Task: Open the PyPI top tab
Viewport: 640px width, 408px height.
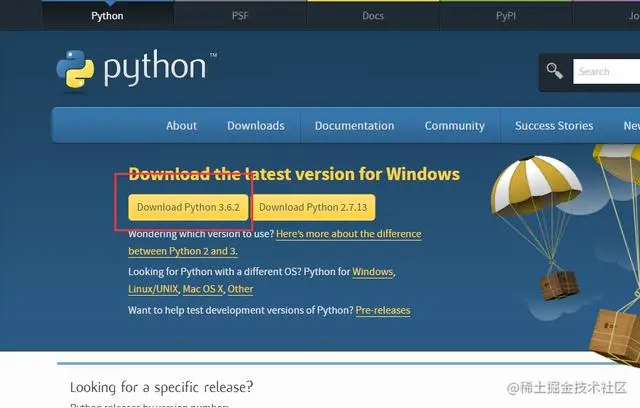Action: pos(506,16)
